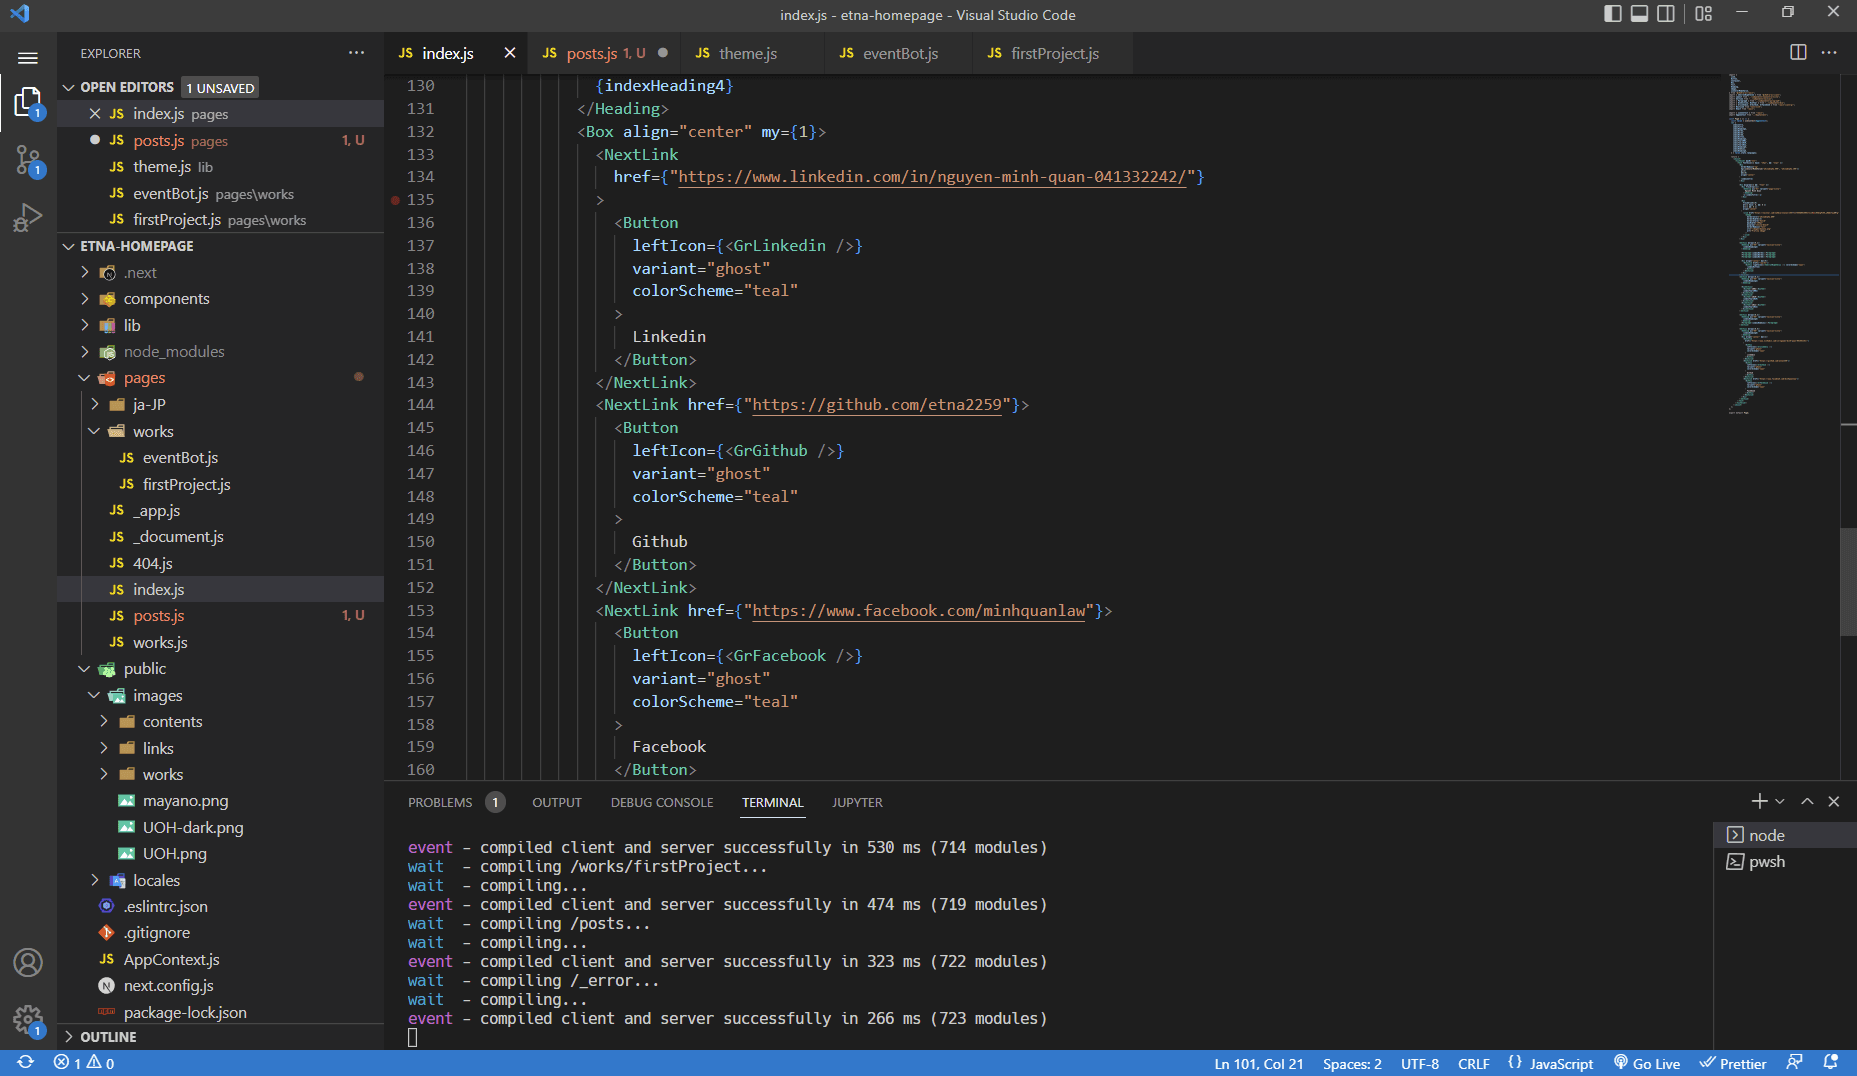Click the Prettier status item
This screenshot has height=1076, width=1857.
tap(1733, 1063)
